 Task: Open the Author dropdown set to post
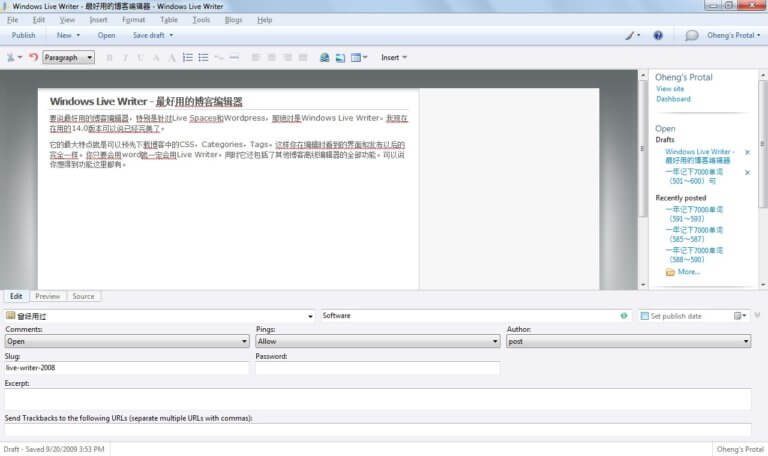coord(628,341)
